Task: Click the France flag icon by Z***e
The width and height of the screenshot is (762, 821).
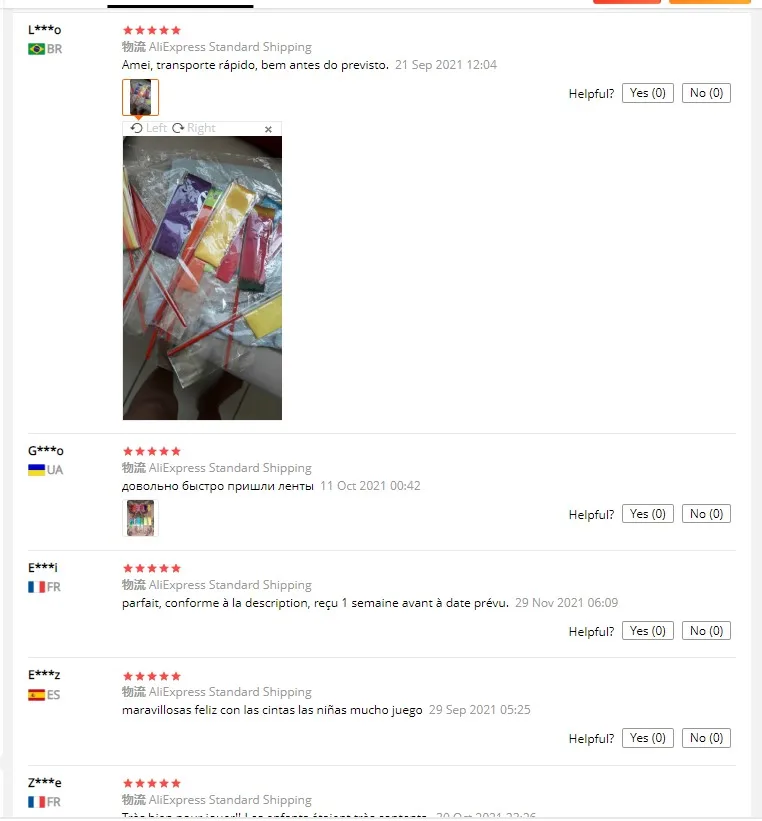Action: point(36,802)
